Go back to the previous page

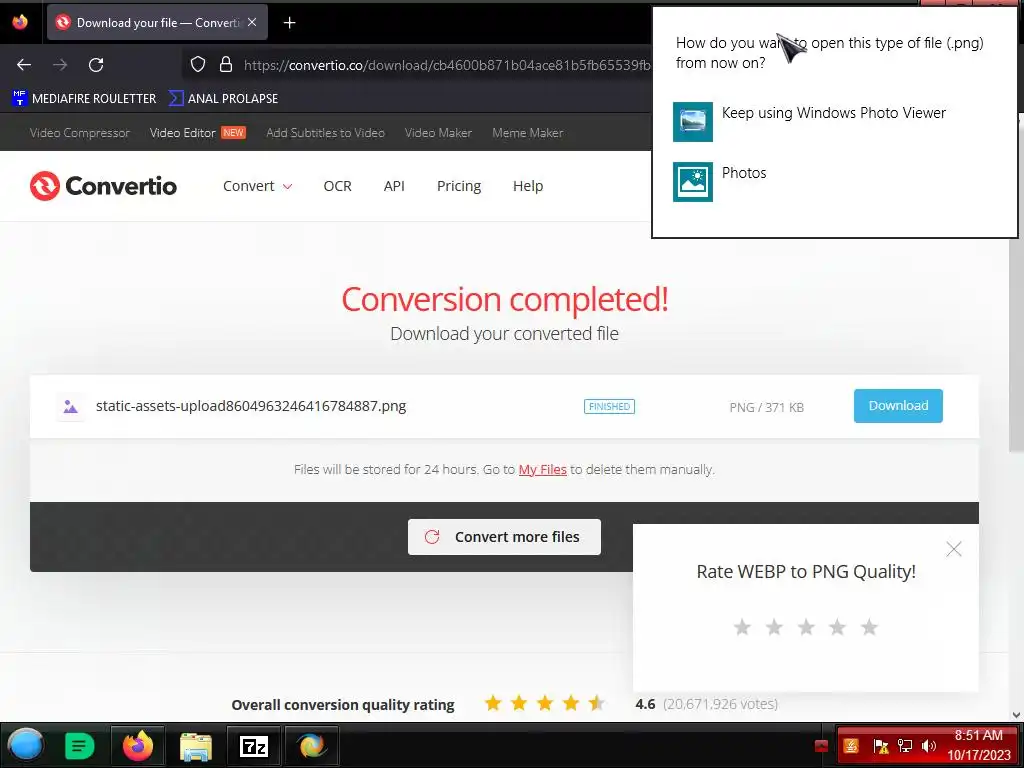tap(24, 65)
